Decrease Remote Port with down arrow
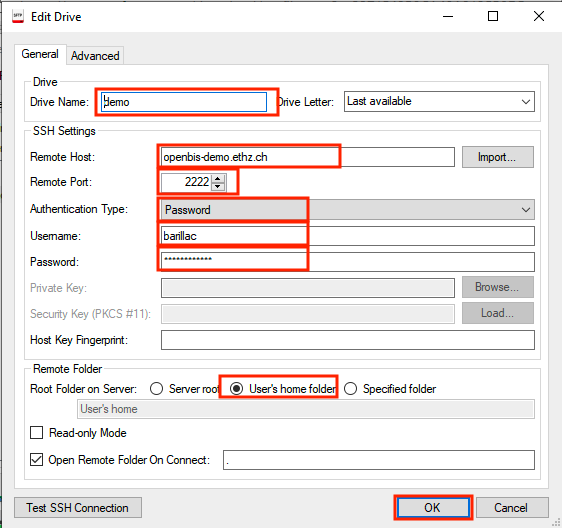562x528 pixels. click(218, 186)
